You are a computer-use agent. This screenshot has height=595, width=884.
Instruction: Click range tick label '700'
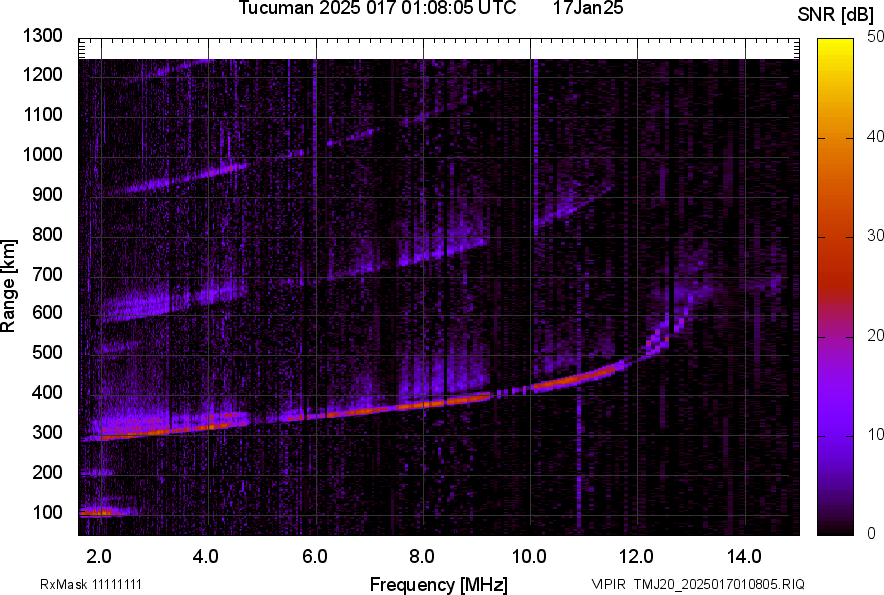(x=47, y=274)
